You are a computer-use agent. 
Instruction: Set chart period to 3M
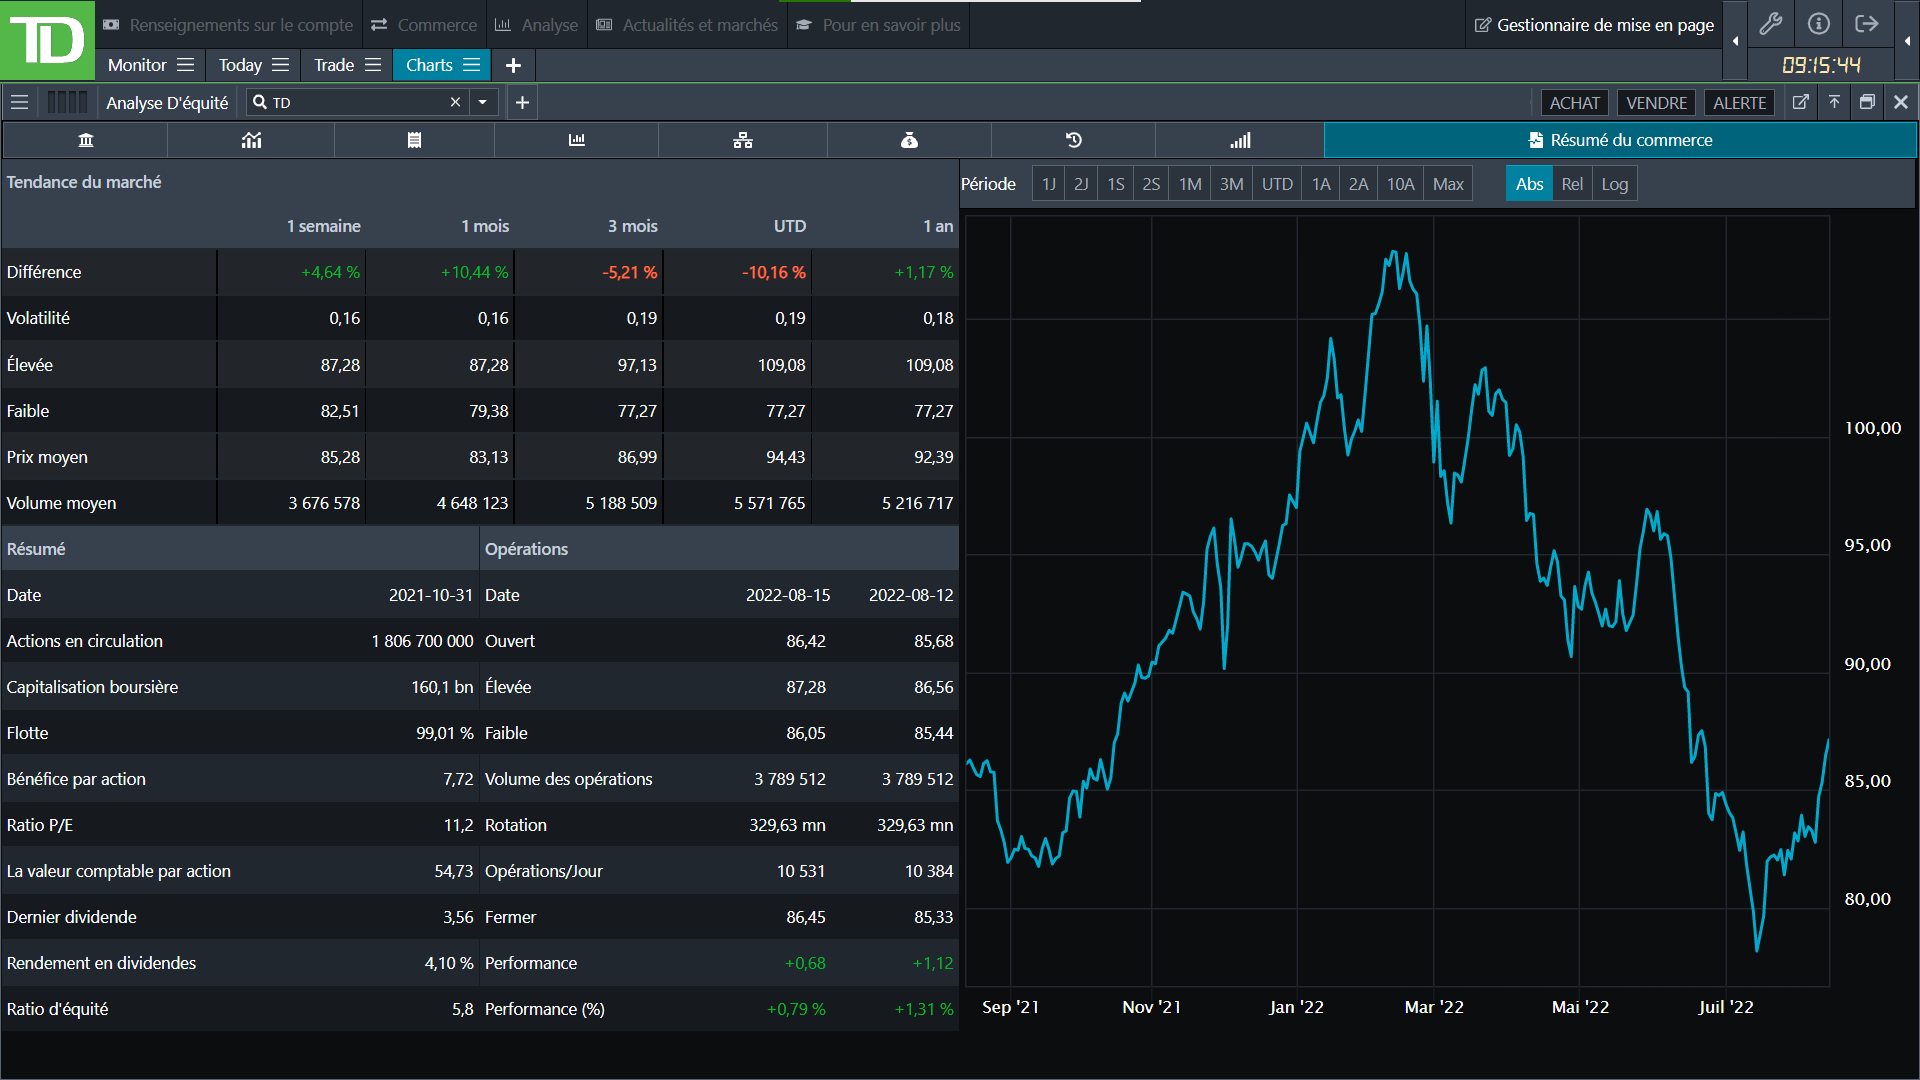[1231, 184]
